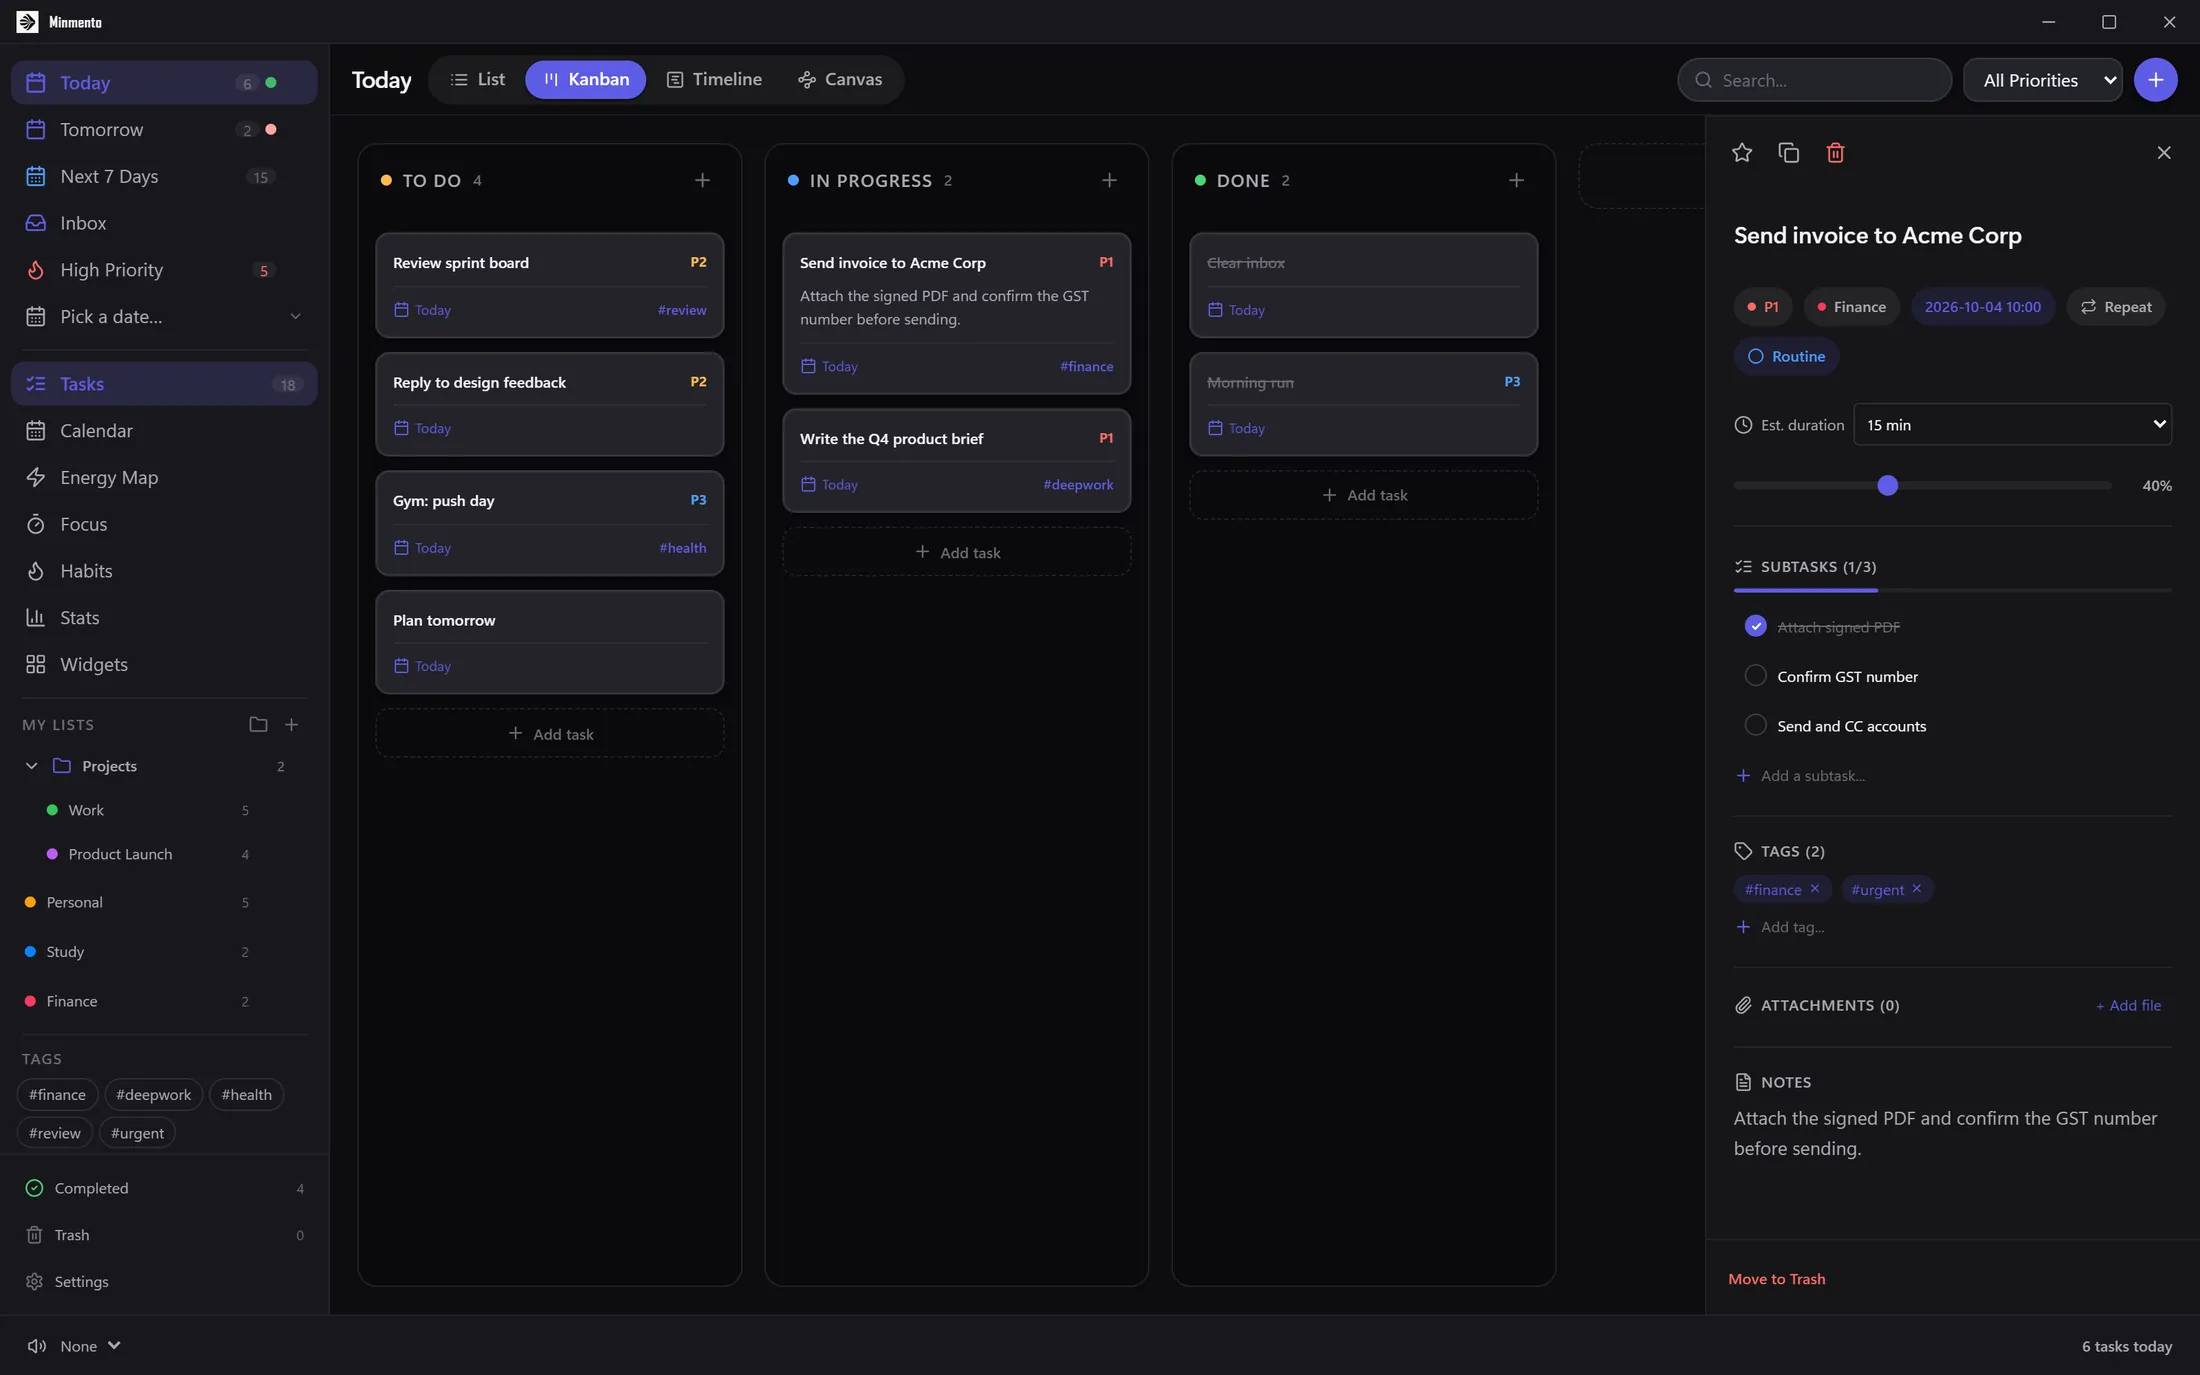Add a new list in My Lists
This screenshot has height=1375, width=2200.
pyautogui.click(x=292, y=724)
